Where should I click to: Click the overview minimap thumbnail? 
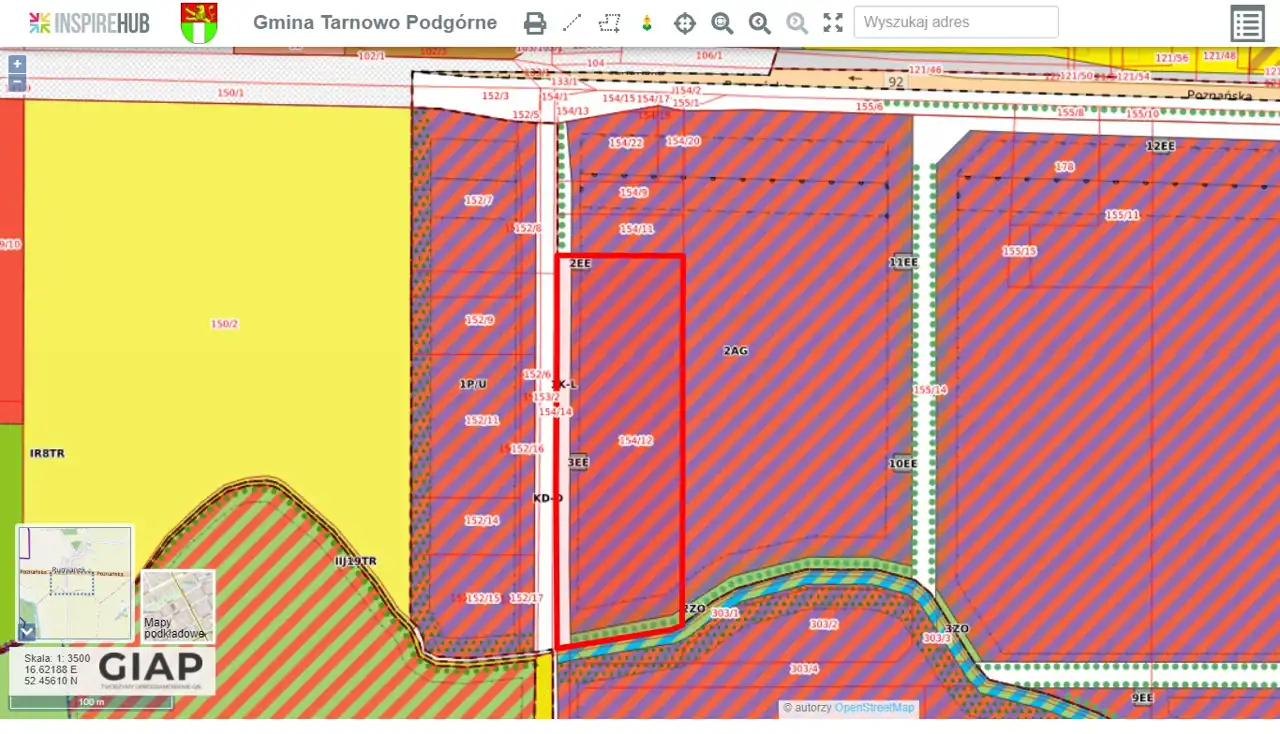click(x=75, y=580)
